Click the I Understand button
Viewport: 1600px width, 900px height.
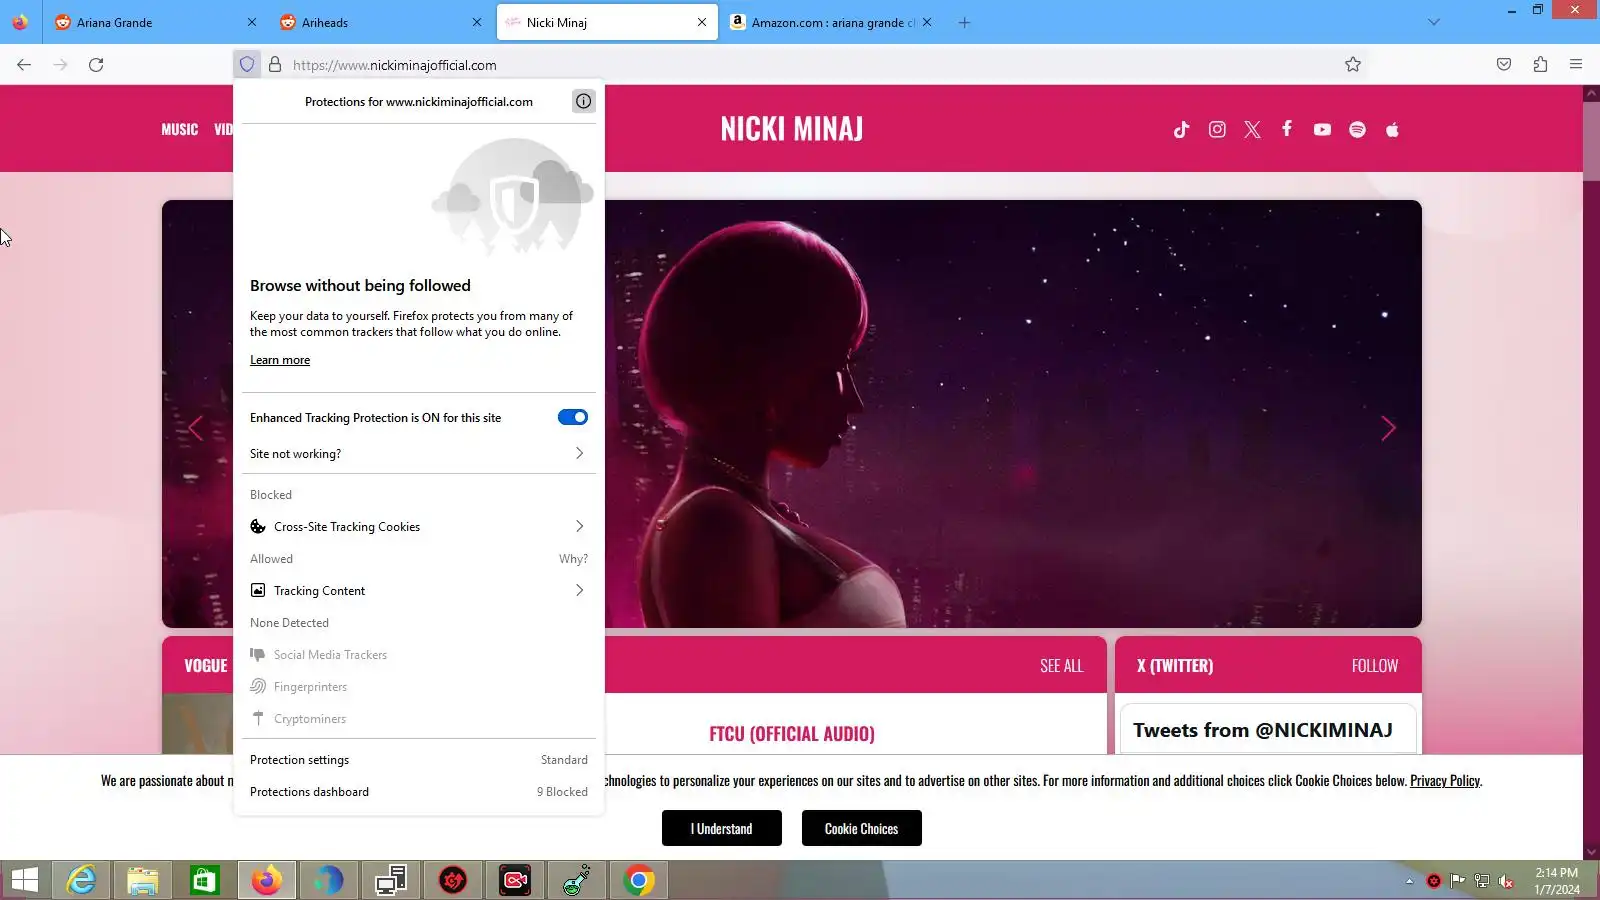coord(721,828)
